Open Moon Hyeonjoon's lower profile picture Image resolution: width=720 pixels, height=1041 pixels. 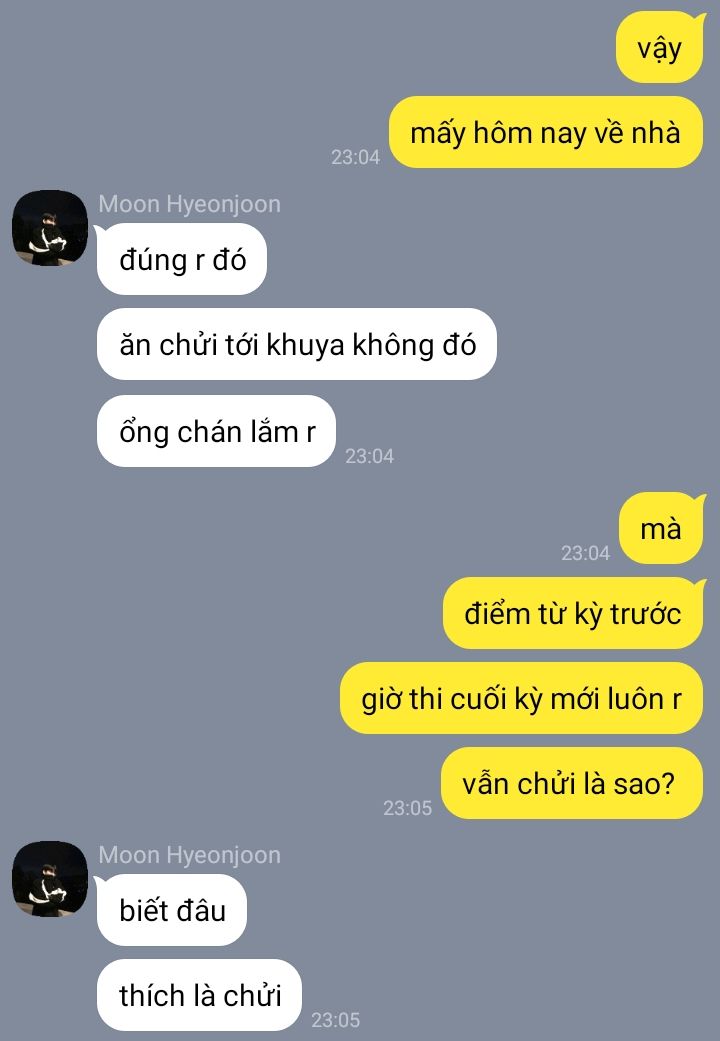click(x=50, y=878)
